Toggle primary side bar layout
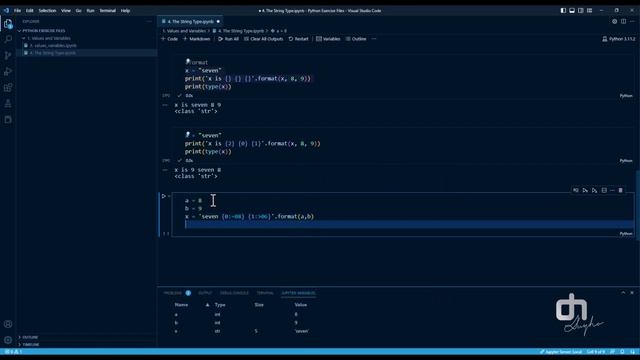The height and width of the screenshot is (360, 640). tap(563, 11)
